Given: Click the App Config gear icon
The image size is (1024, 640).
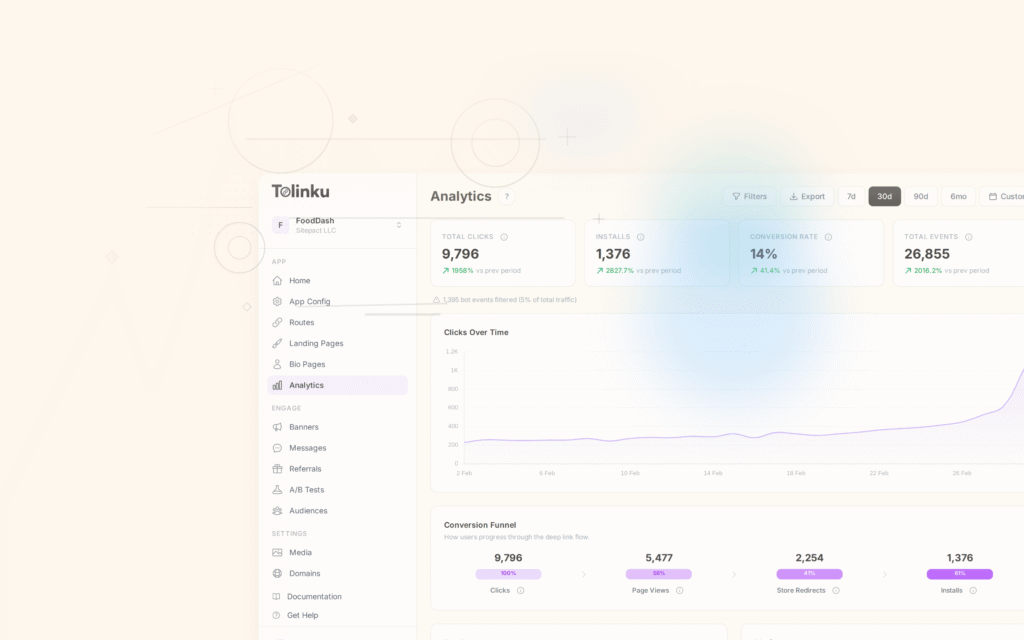Looking at the screenshot, I should point(277,302).
